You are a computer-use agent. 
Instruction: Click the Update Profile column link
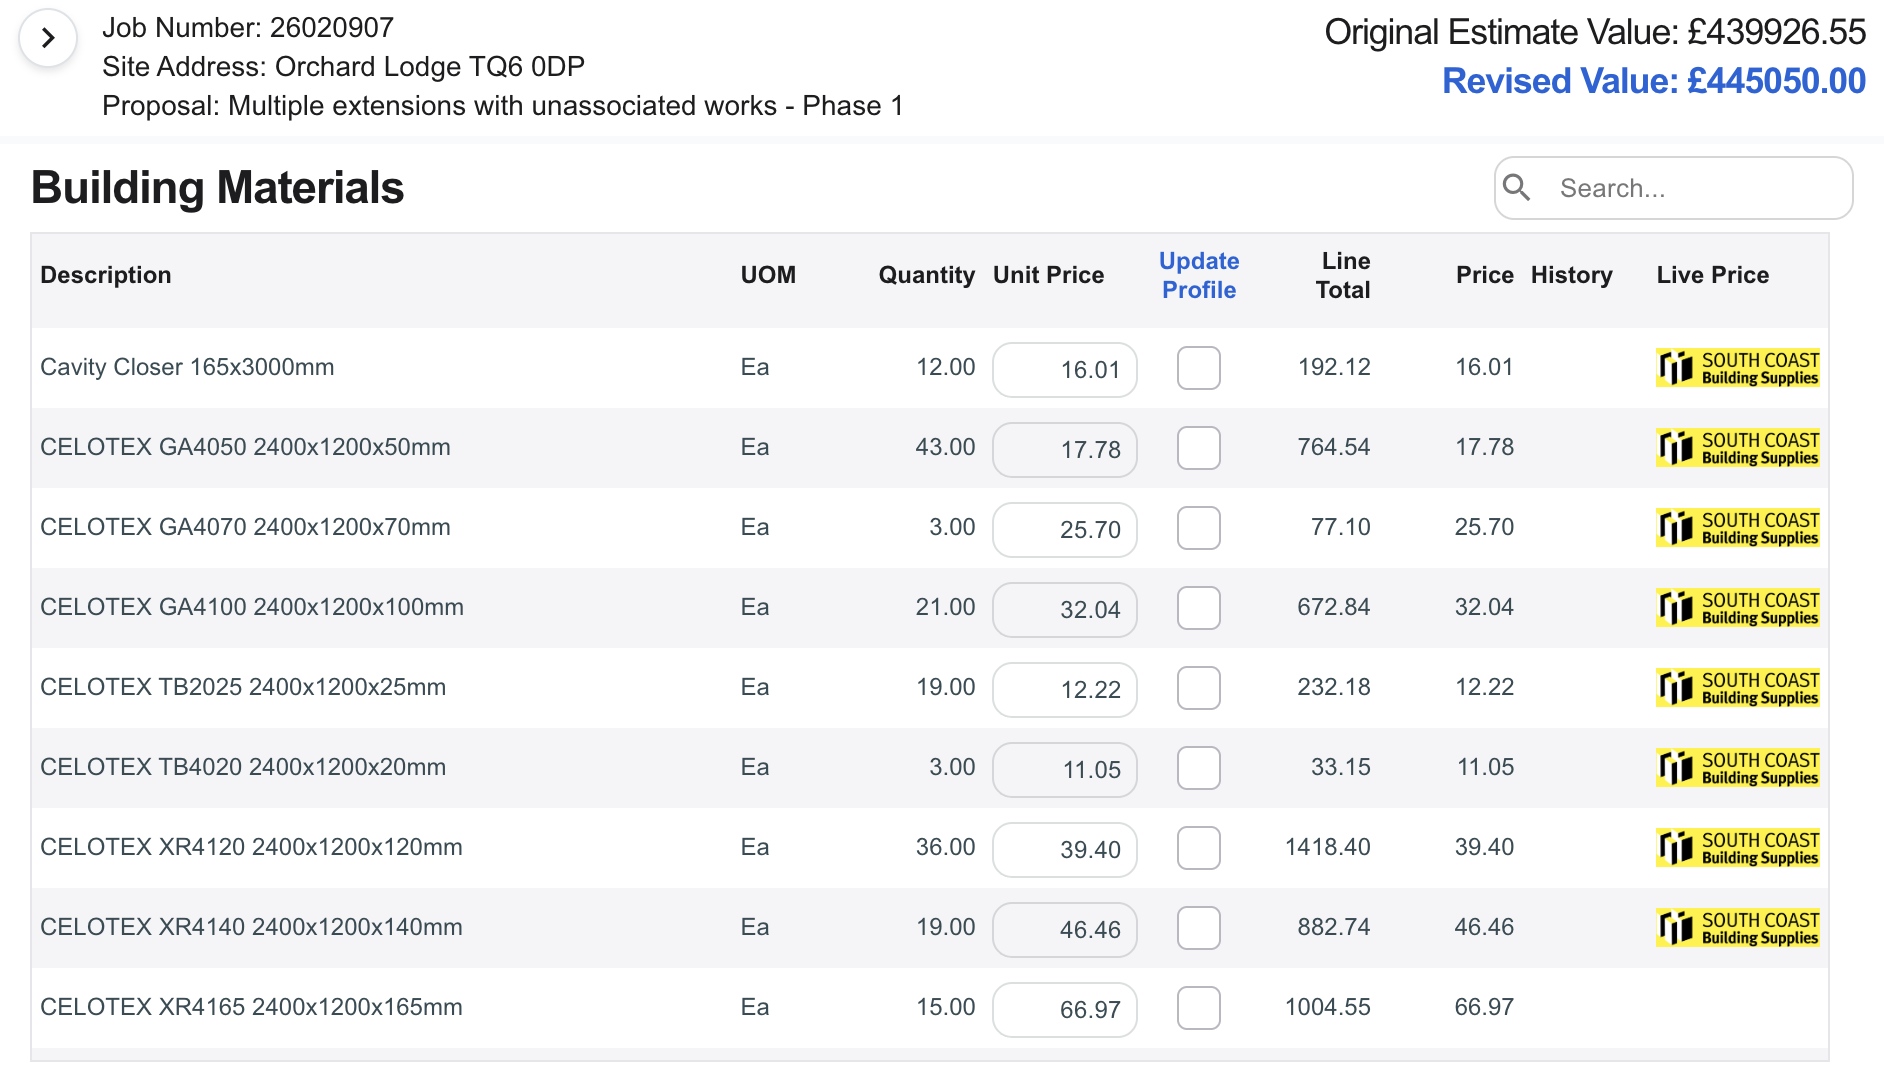[x=1199, y=275]
